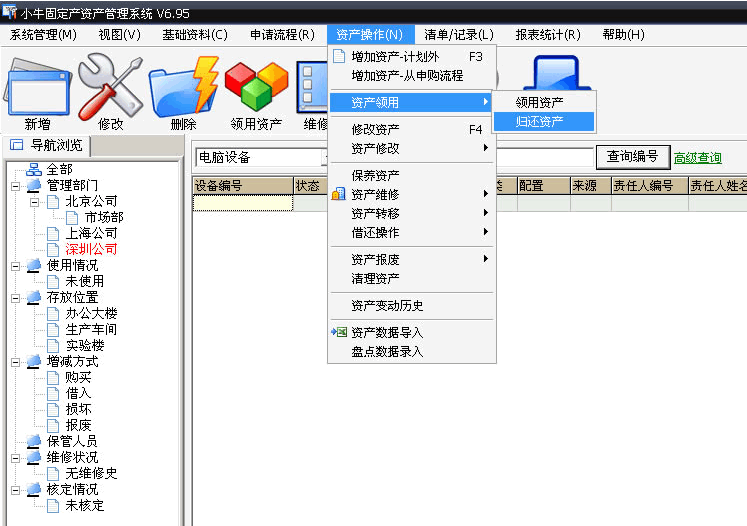Click the 新增 toolbar icon
747x526 pixels.
pos(37,86)
